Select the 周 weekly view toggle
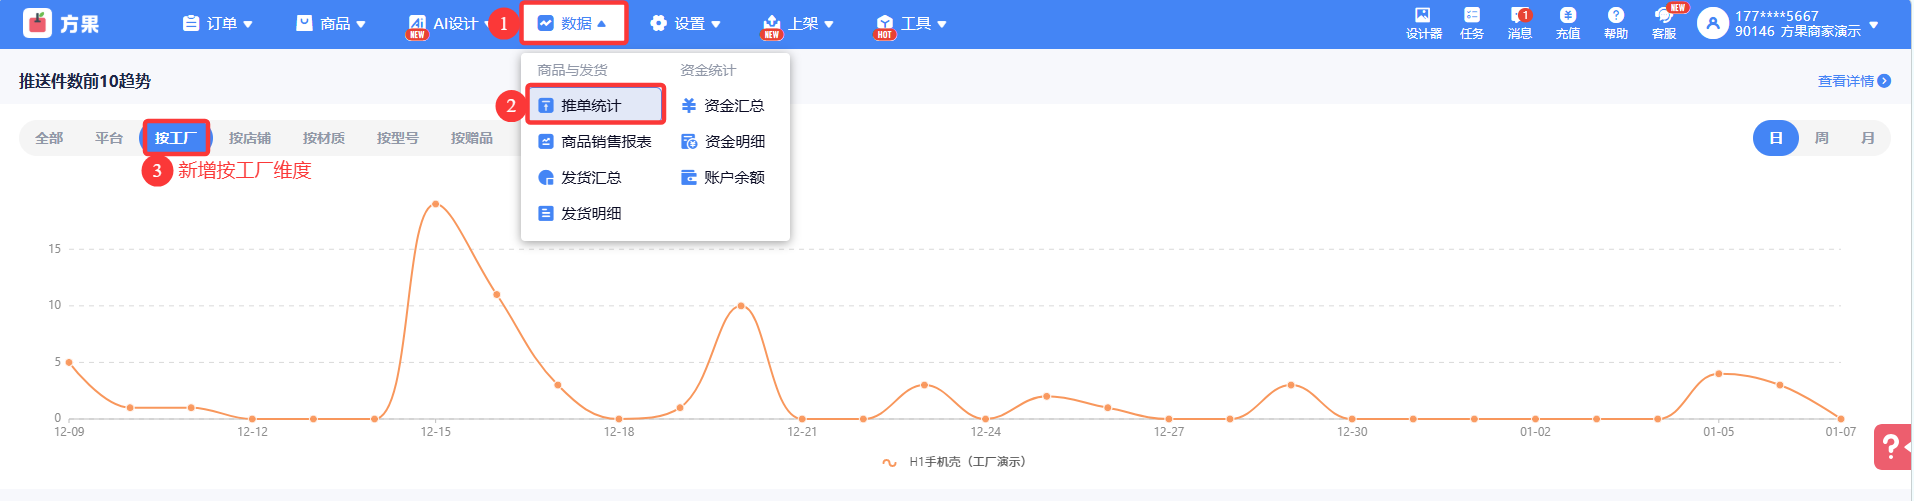 click(1822, 138)
